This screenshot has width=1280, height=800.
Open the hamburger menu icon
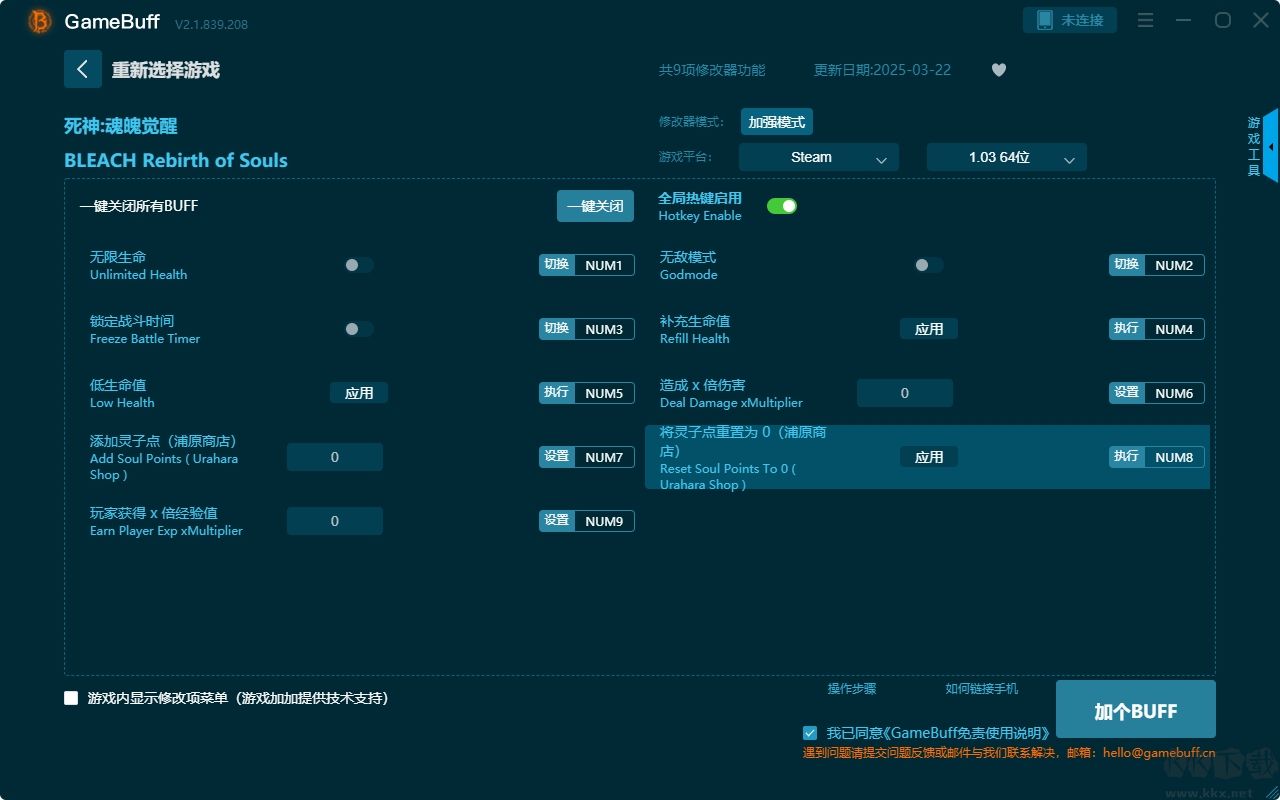(1146, 20)
